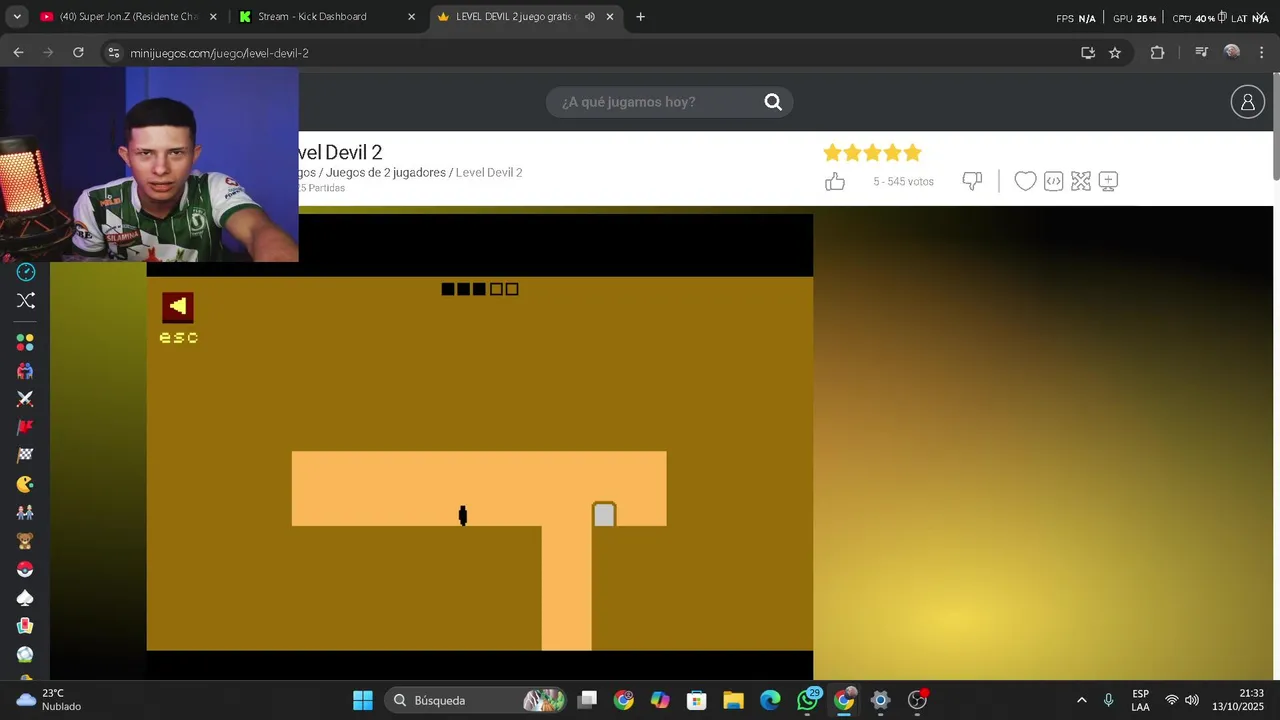This screenshot has width=1280, height=720.
Task: Open the site information icon in address bar
Action: pos(113,53)
